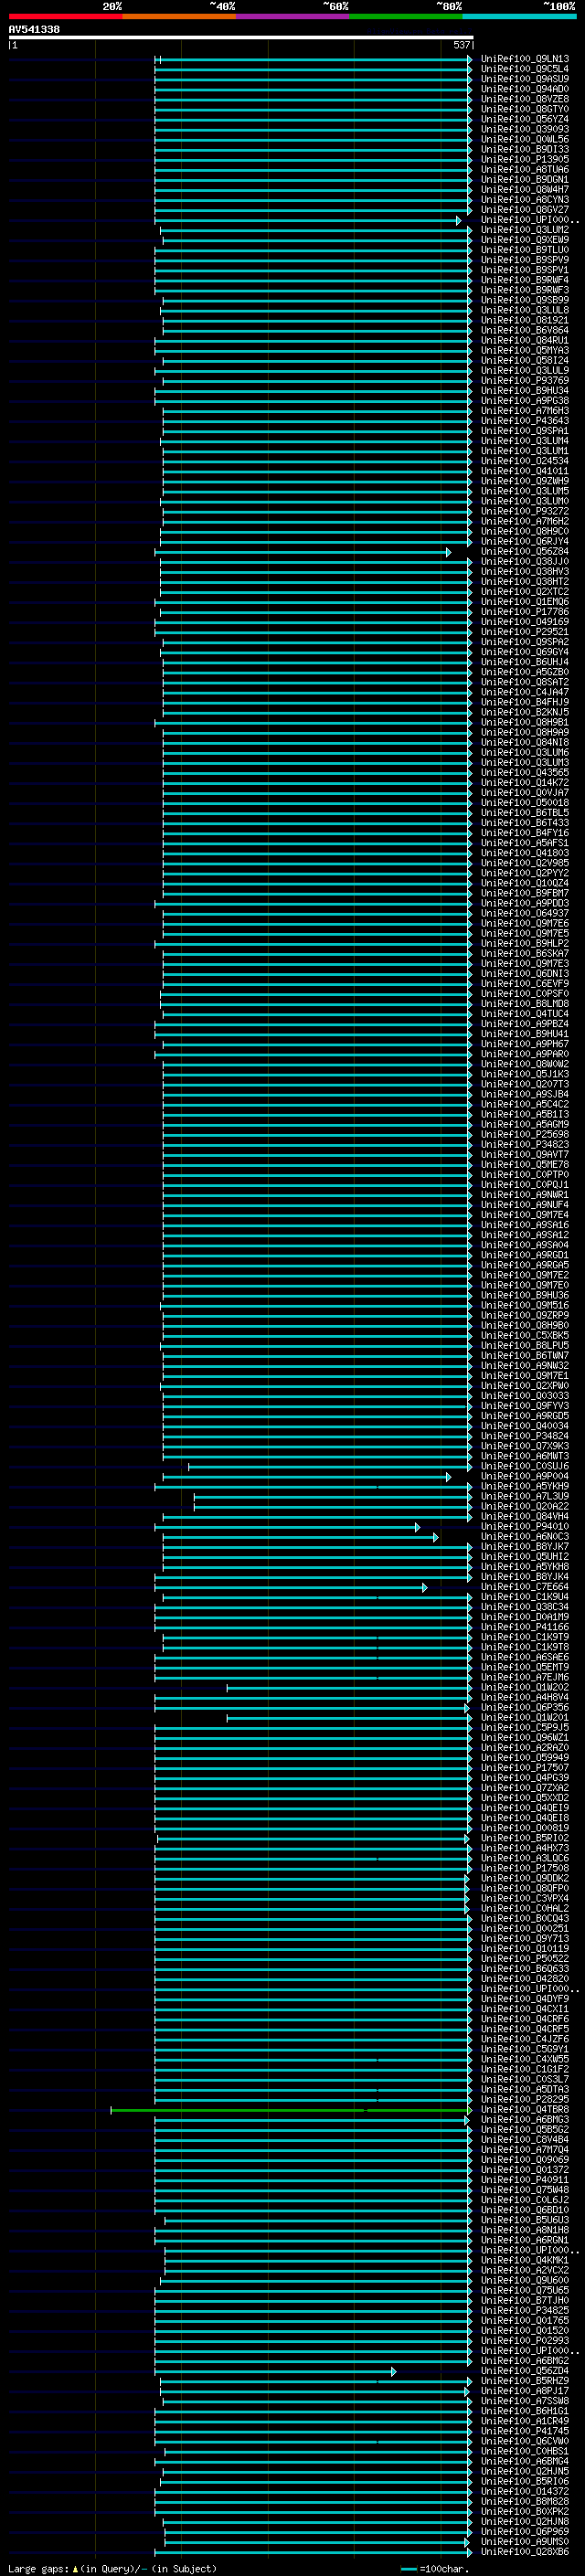
Task: Click label UniRef100_A4H8V4
Action: 525,1697
